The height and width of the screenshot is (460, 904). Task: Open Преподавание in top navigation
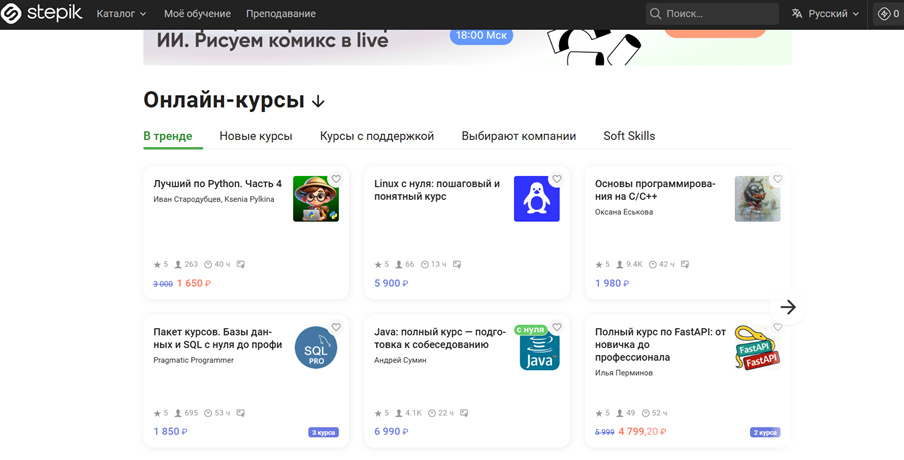pyautogui.click(x=281, y=14)
